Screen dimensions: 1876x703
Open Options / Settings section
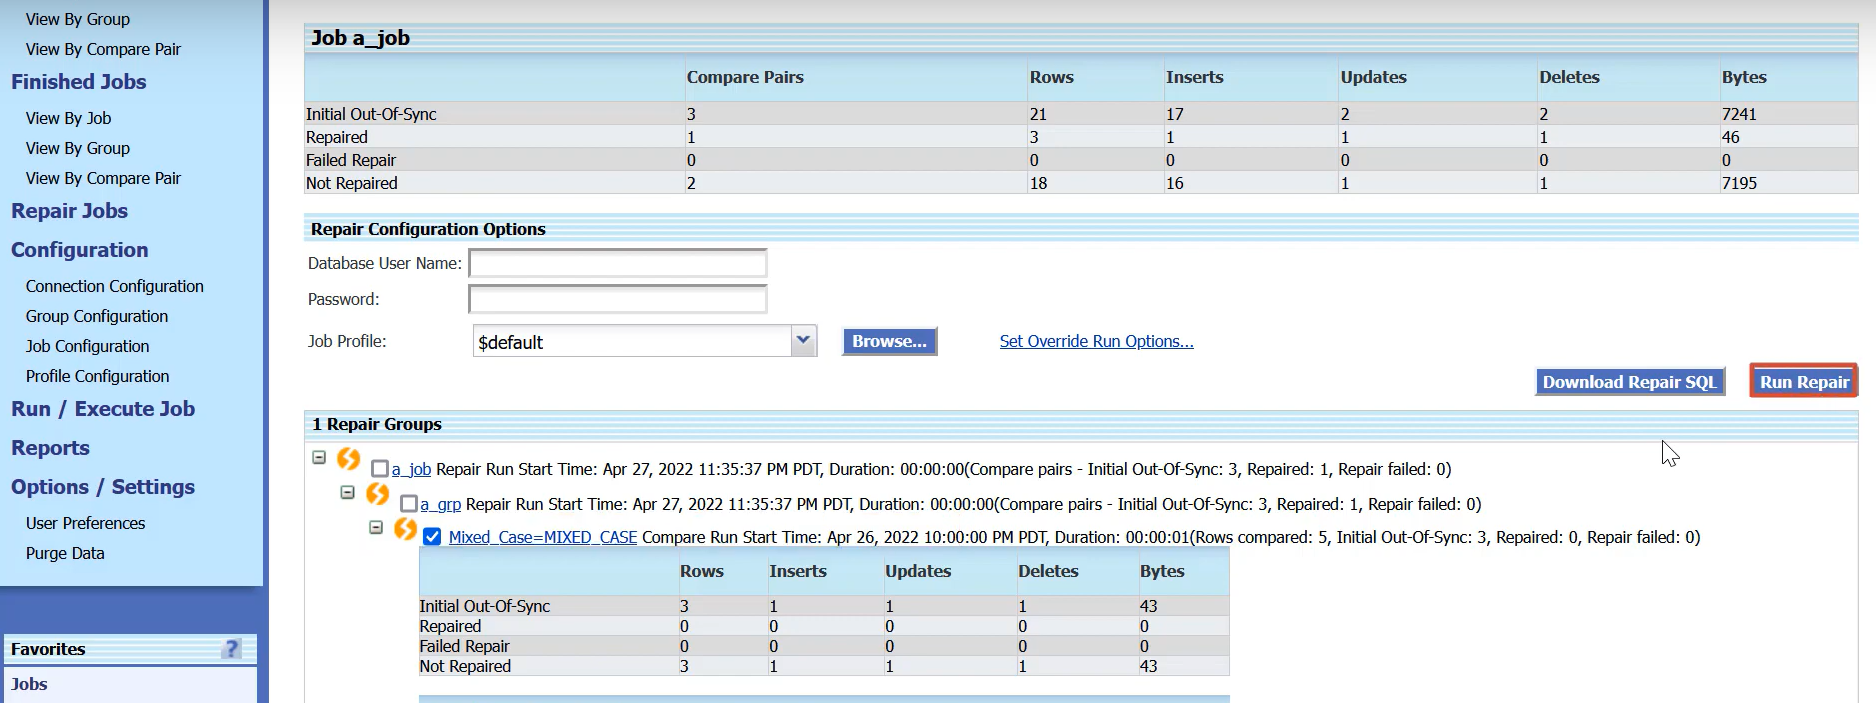coord(103,487)
